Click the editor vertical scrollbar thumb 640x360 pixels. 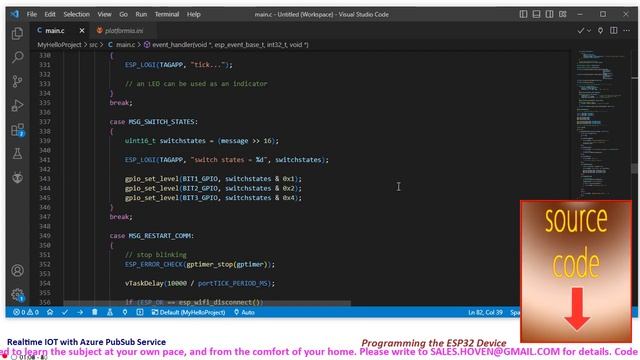pos(634,168)
